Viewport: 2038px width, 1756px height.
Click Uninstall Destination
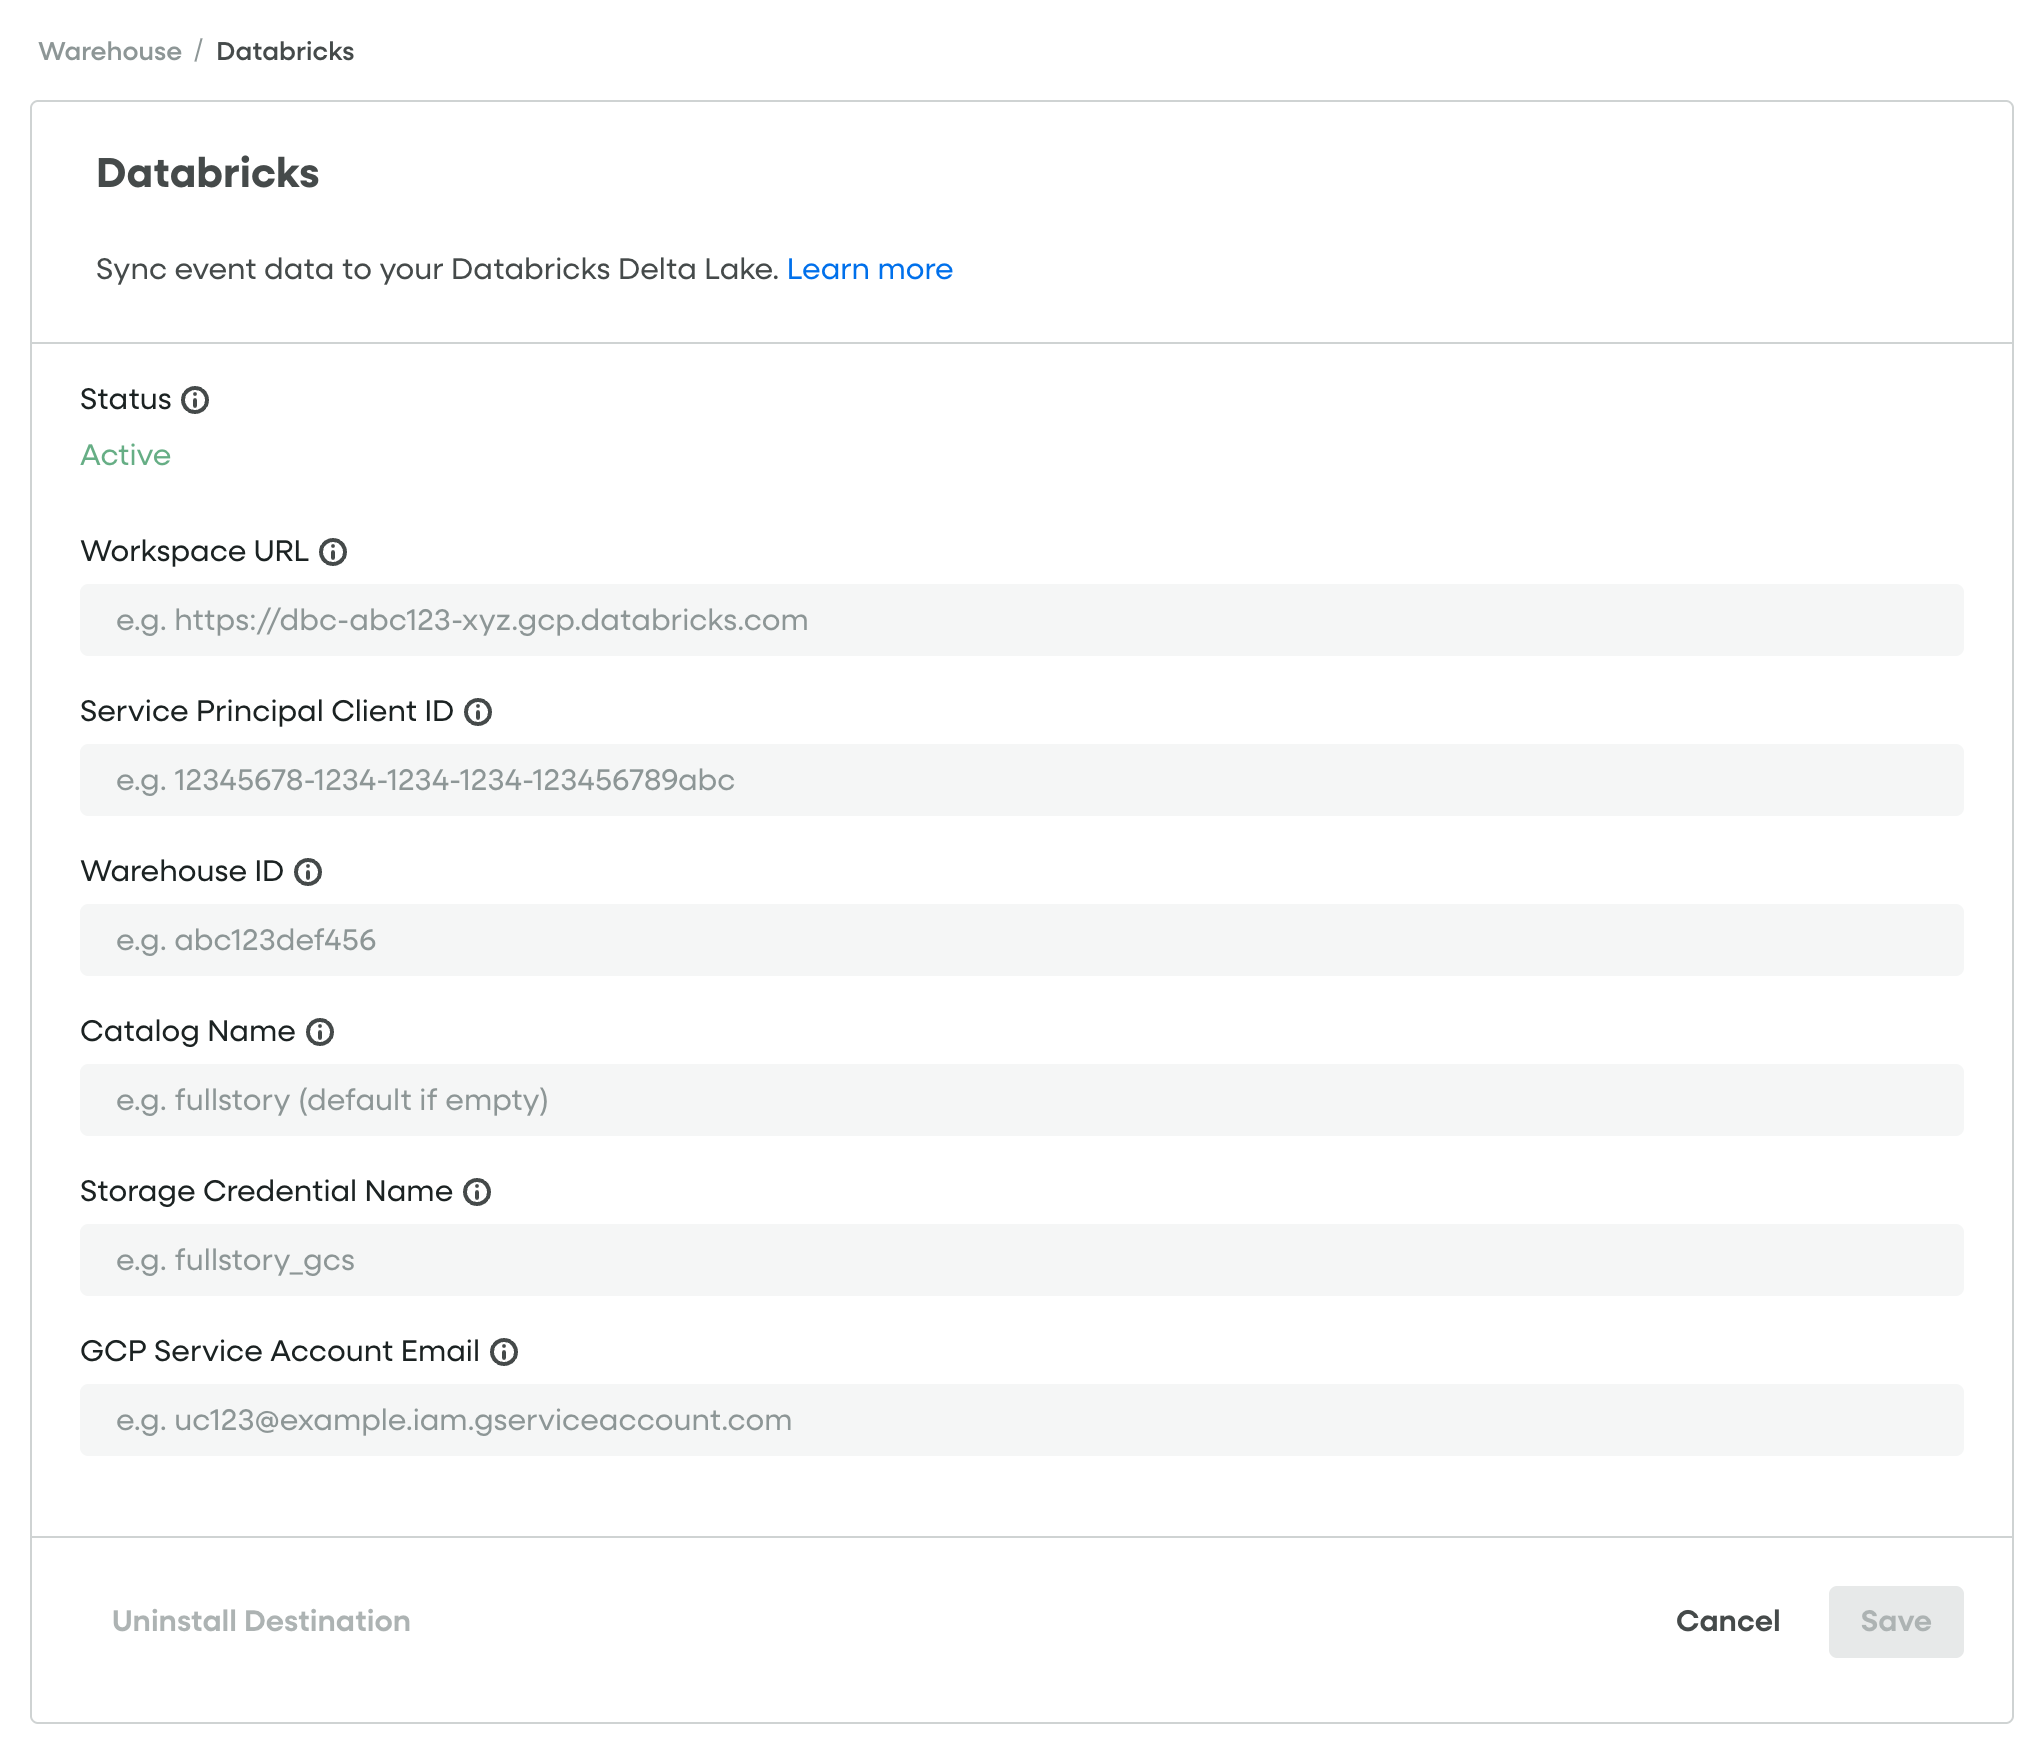pyautogui.click(x=261, y=1621)
